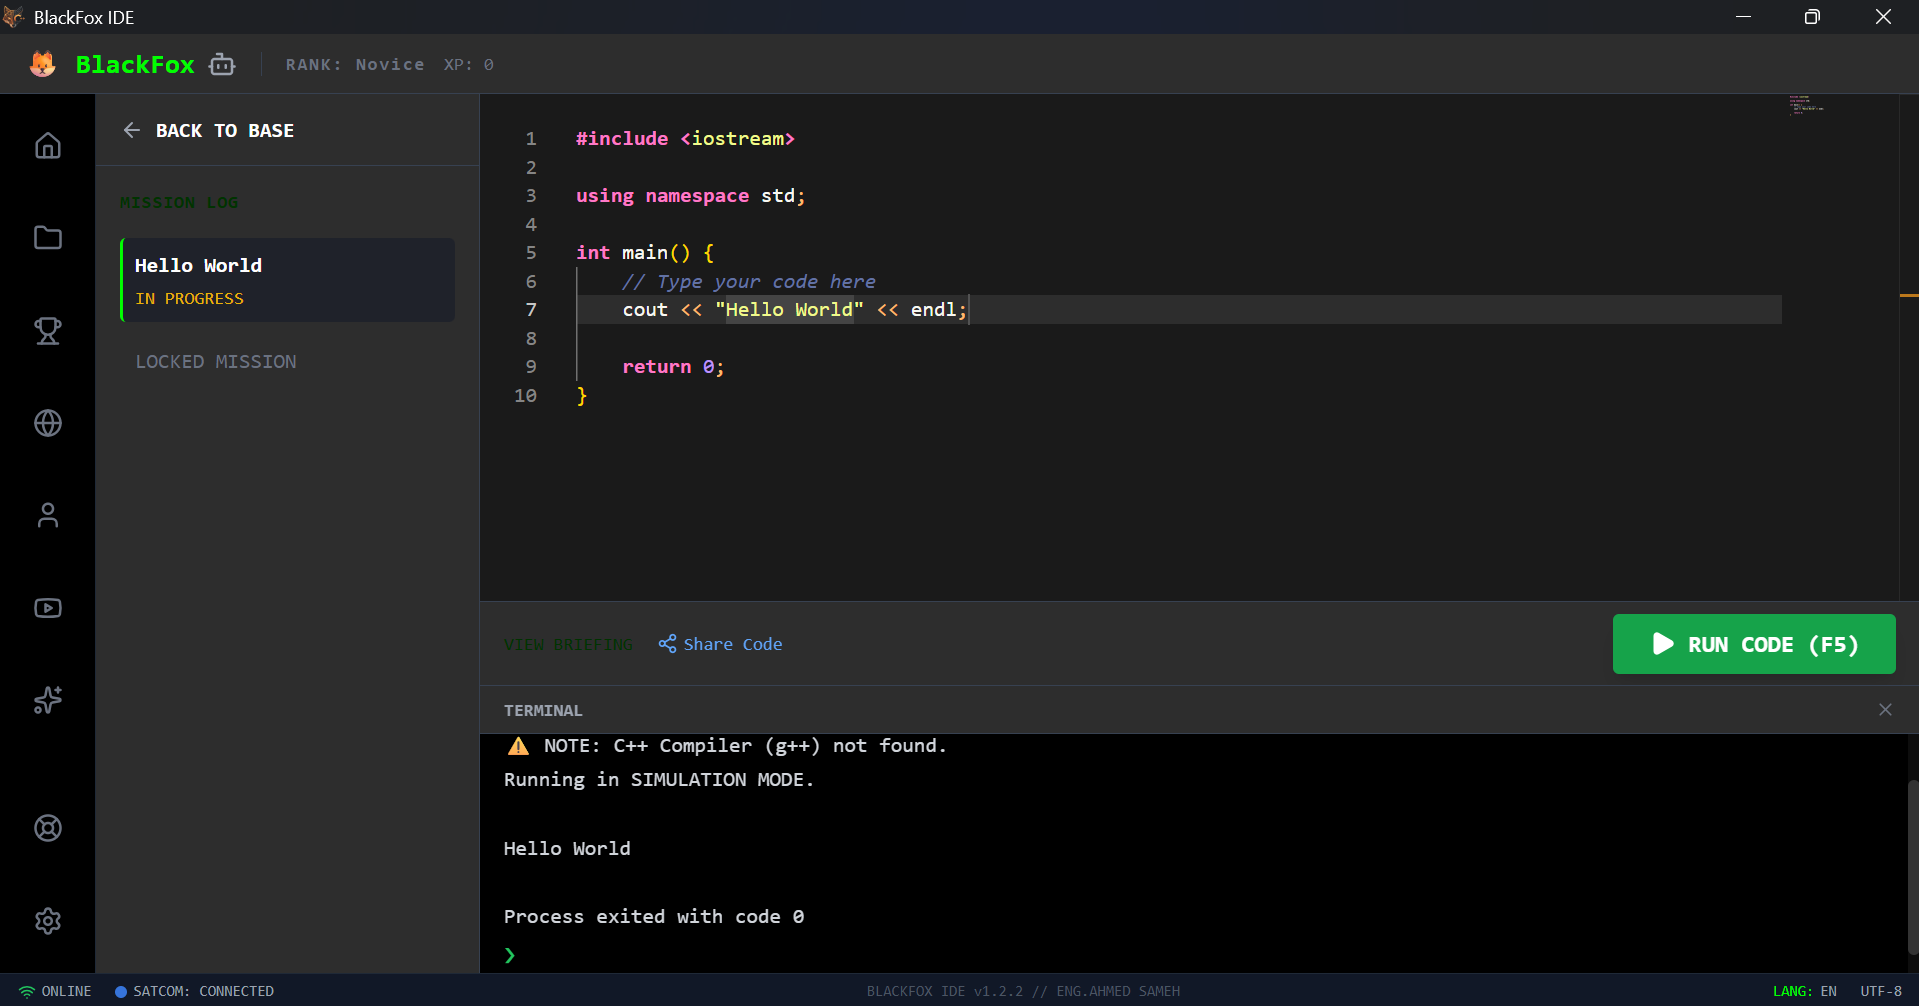Open the lifebuoy help icon

(48, 828)
